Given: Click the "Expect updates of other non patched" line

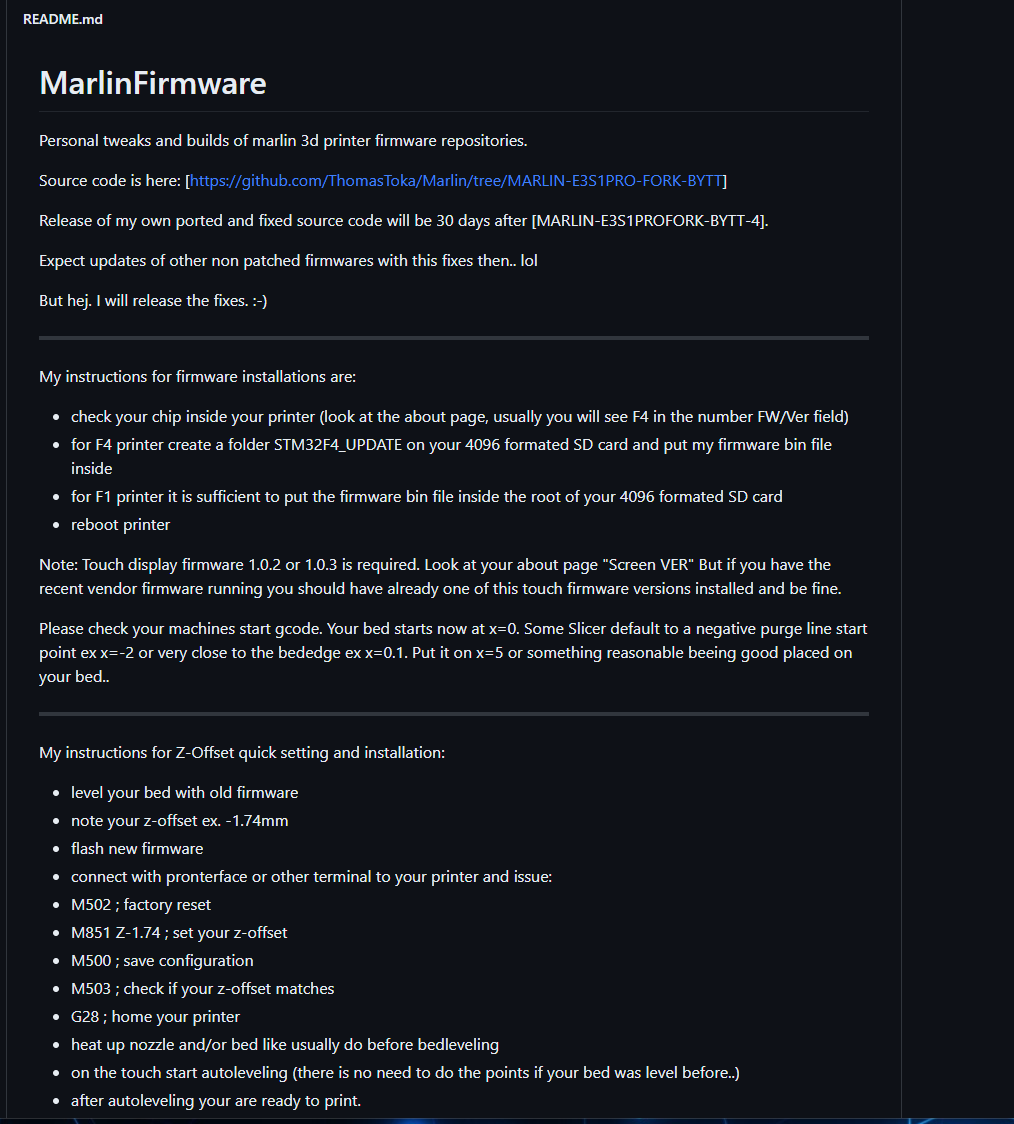Looking at the screenshot, I should 288,261.
